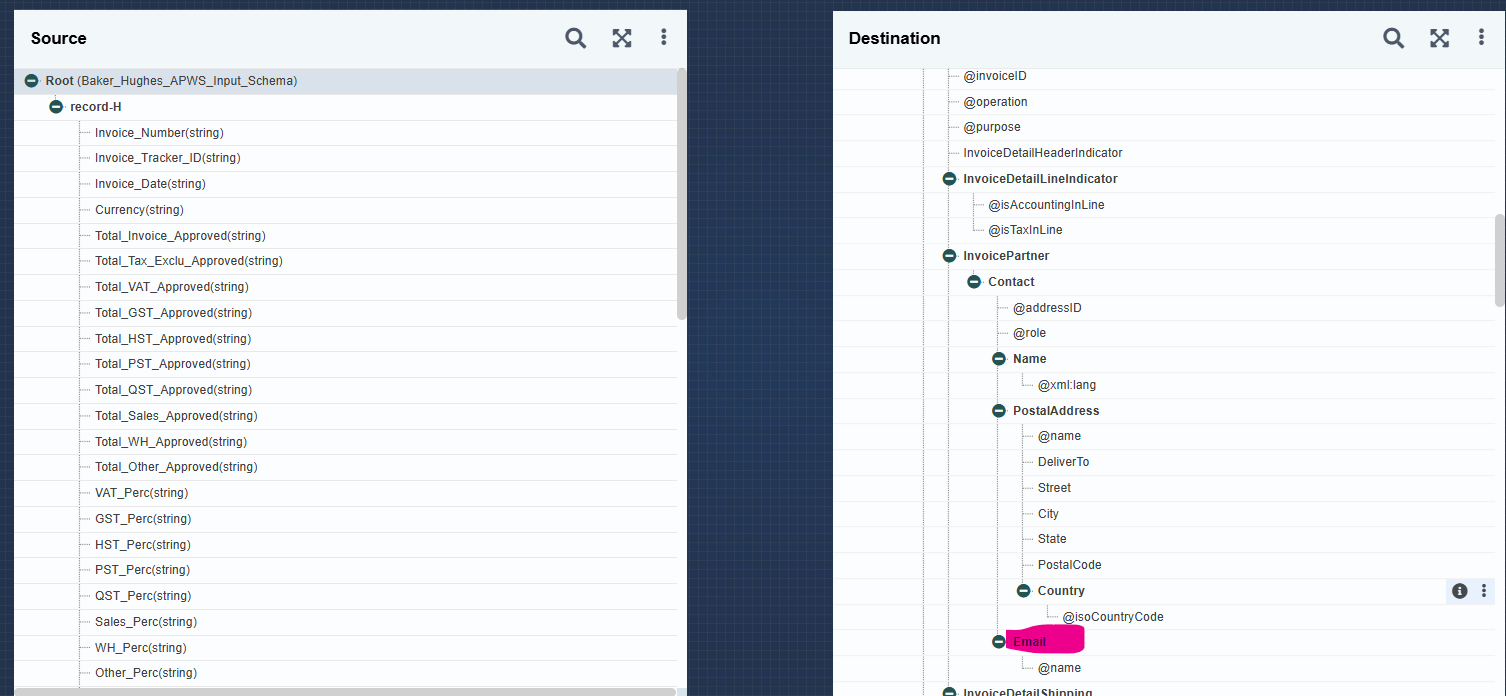Viewport: 1506px width, 696px height.
Task: Click the Destination panel vertical scrollbar
Action: pyautogui.click(x=1499, y=260)
